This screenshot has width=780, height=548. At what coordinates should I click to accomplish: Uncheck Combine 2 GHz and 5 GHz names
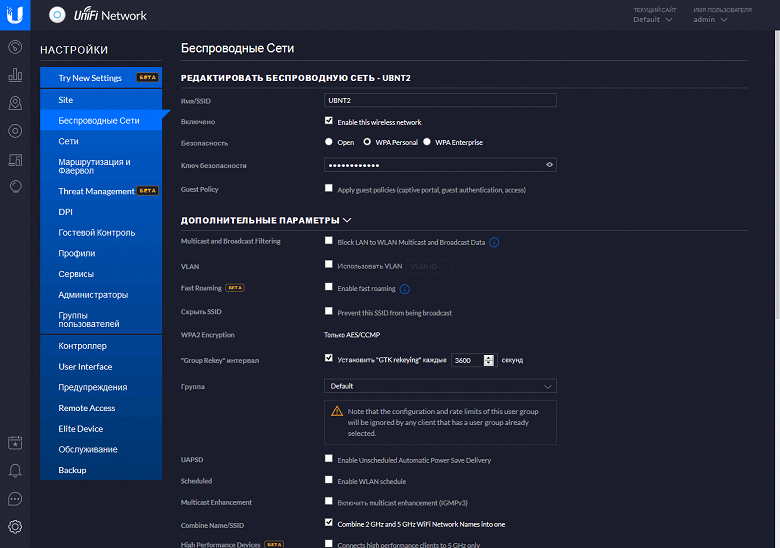(x=328, y=522)
